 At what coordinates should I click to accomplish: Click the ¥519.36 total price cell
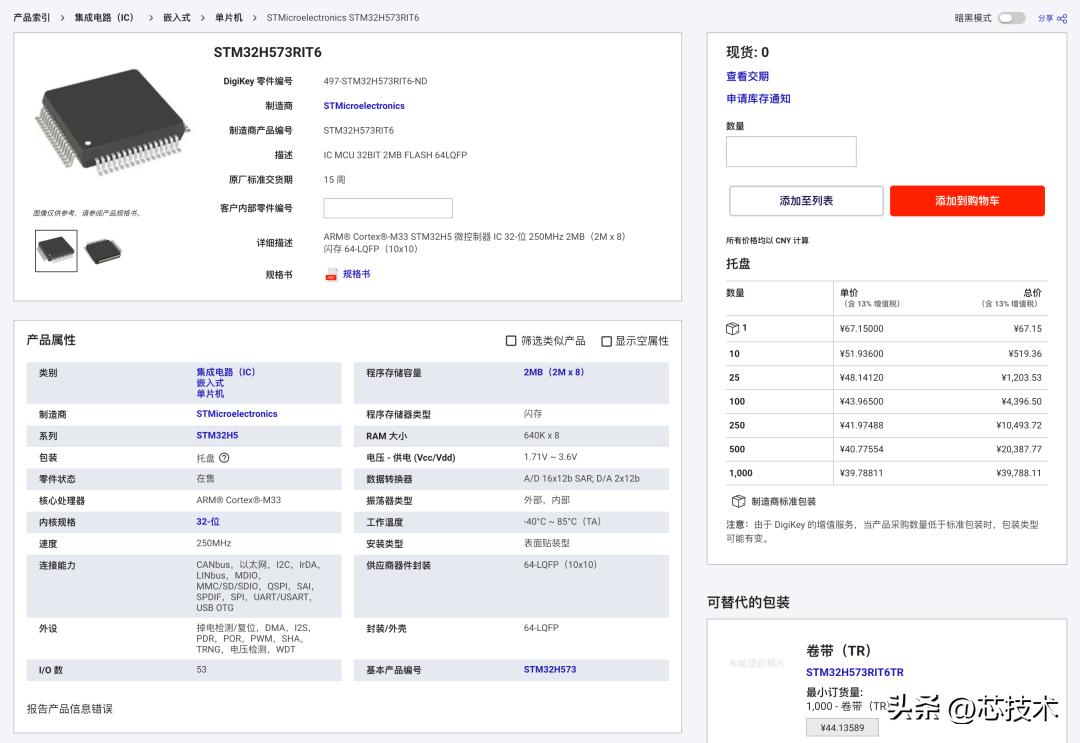pos(1025,353)
